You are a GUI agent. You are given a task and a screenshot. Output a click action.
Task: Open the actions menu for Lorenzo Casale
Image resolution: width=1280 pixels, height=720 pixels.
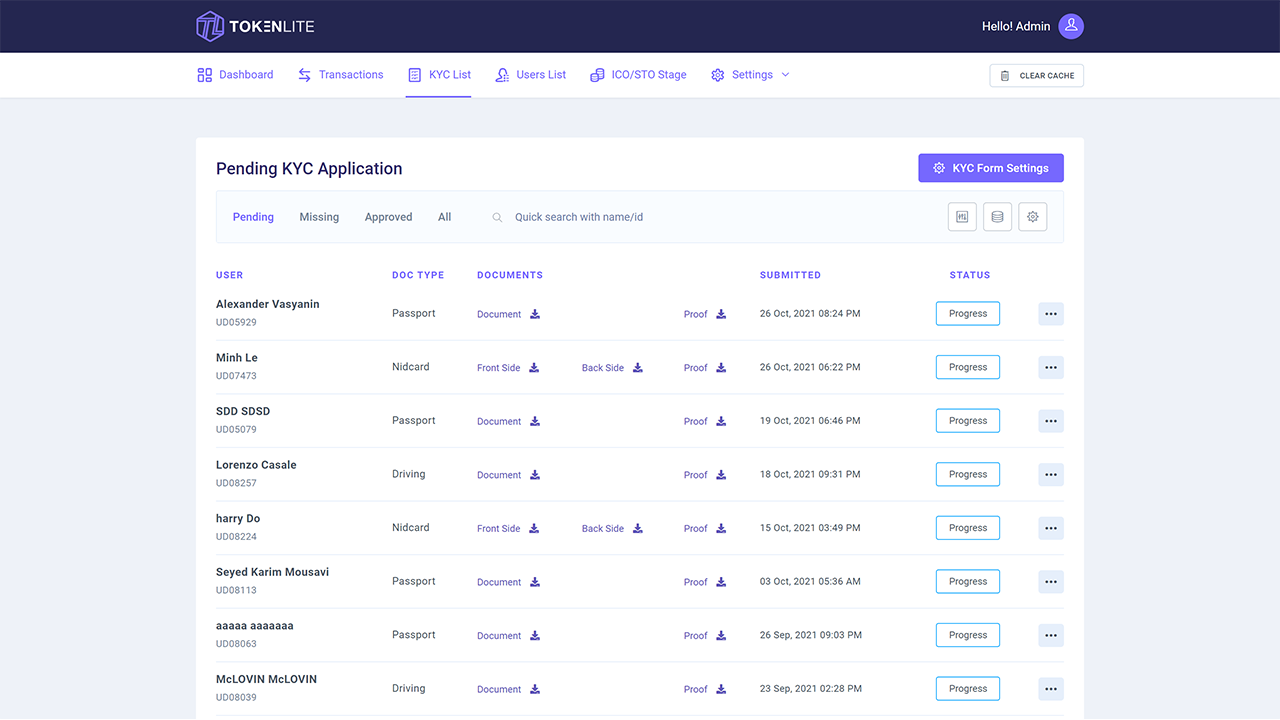[1050, 474]
